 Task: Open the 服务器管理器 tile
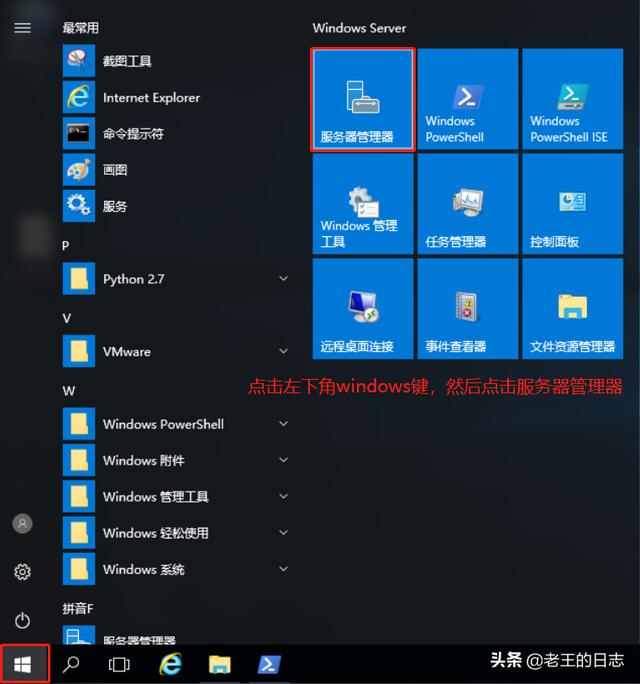[x=363, y=99]
